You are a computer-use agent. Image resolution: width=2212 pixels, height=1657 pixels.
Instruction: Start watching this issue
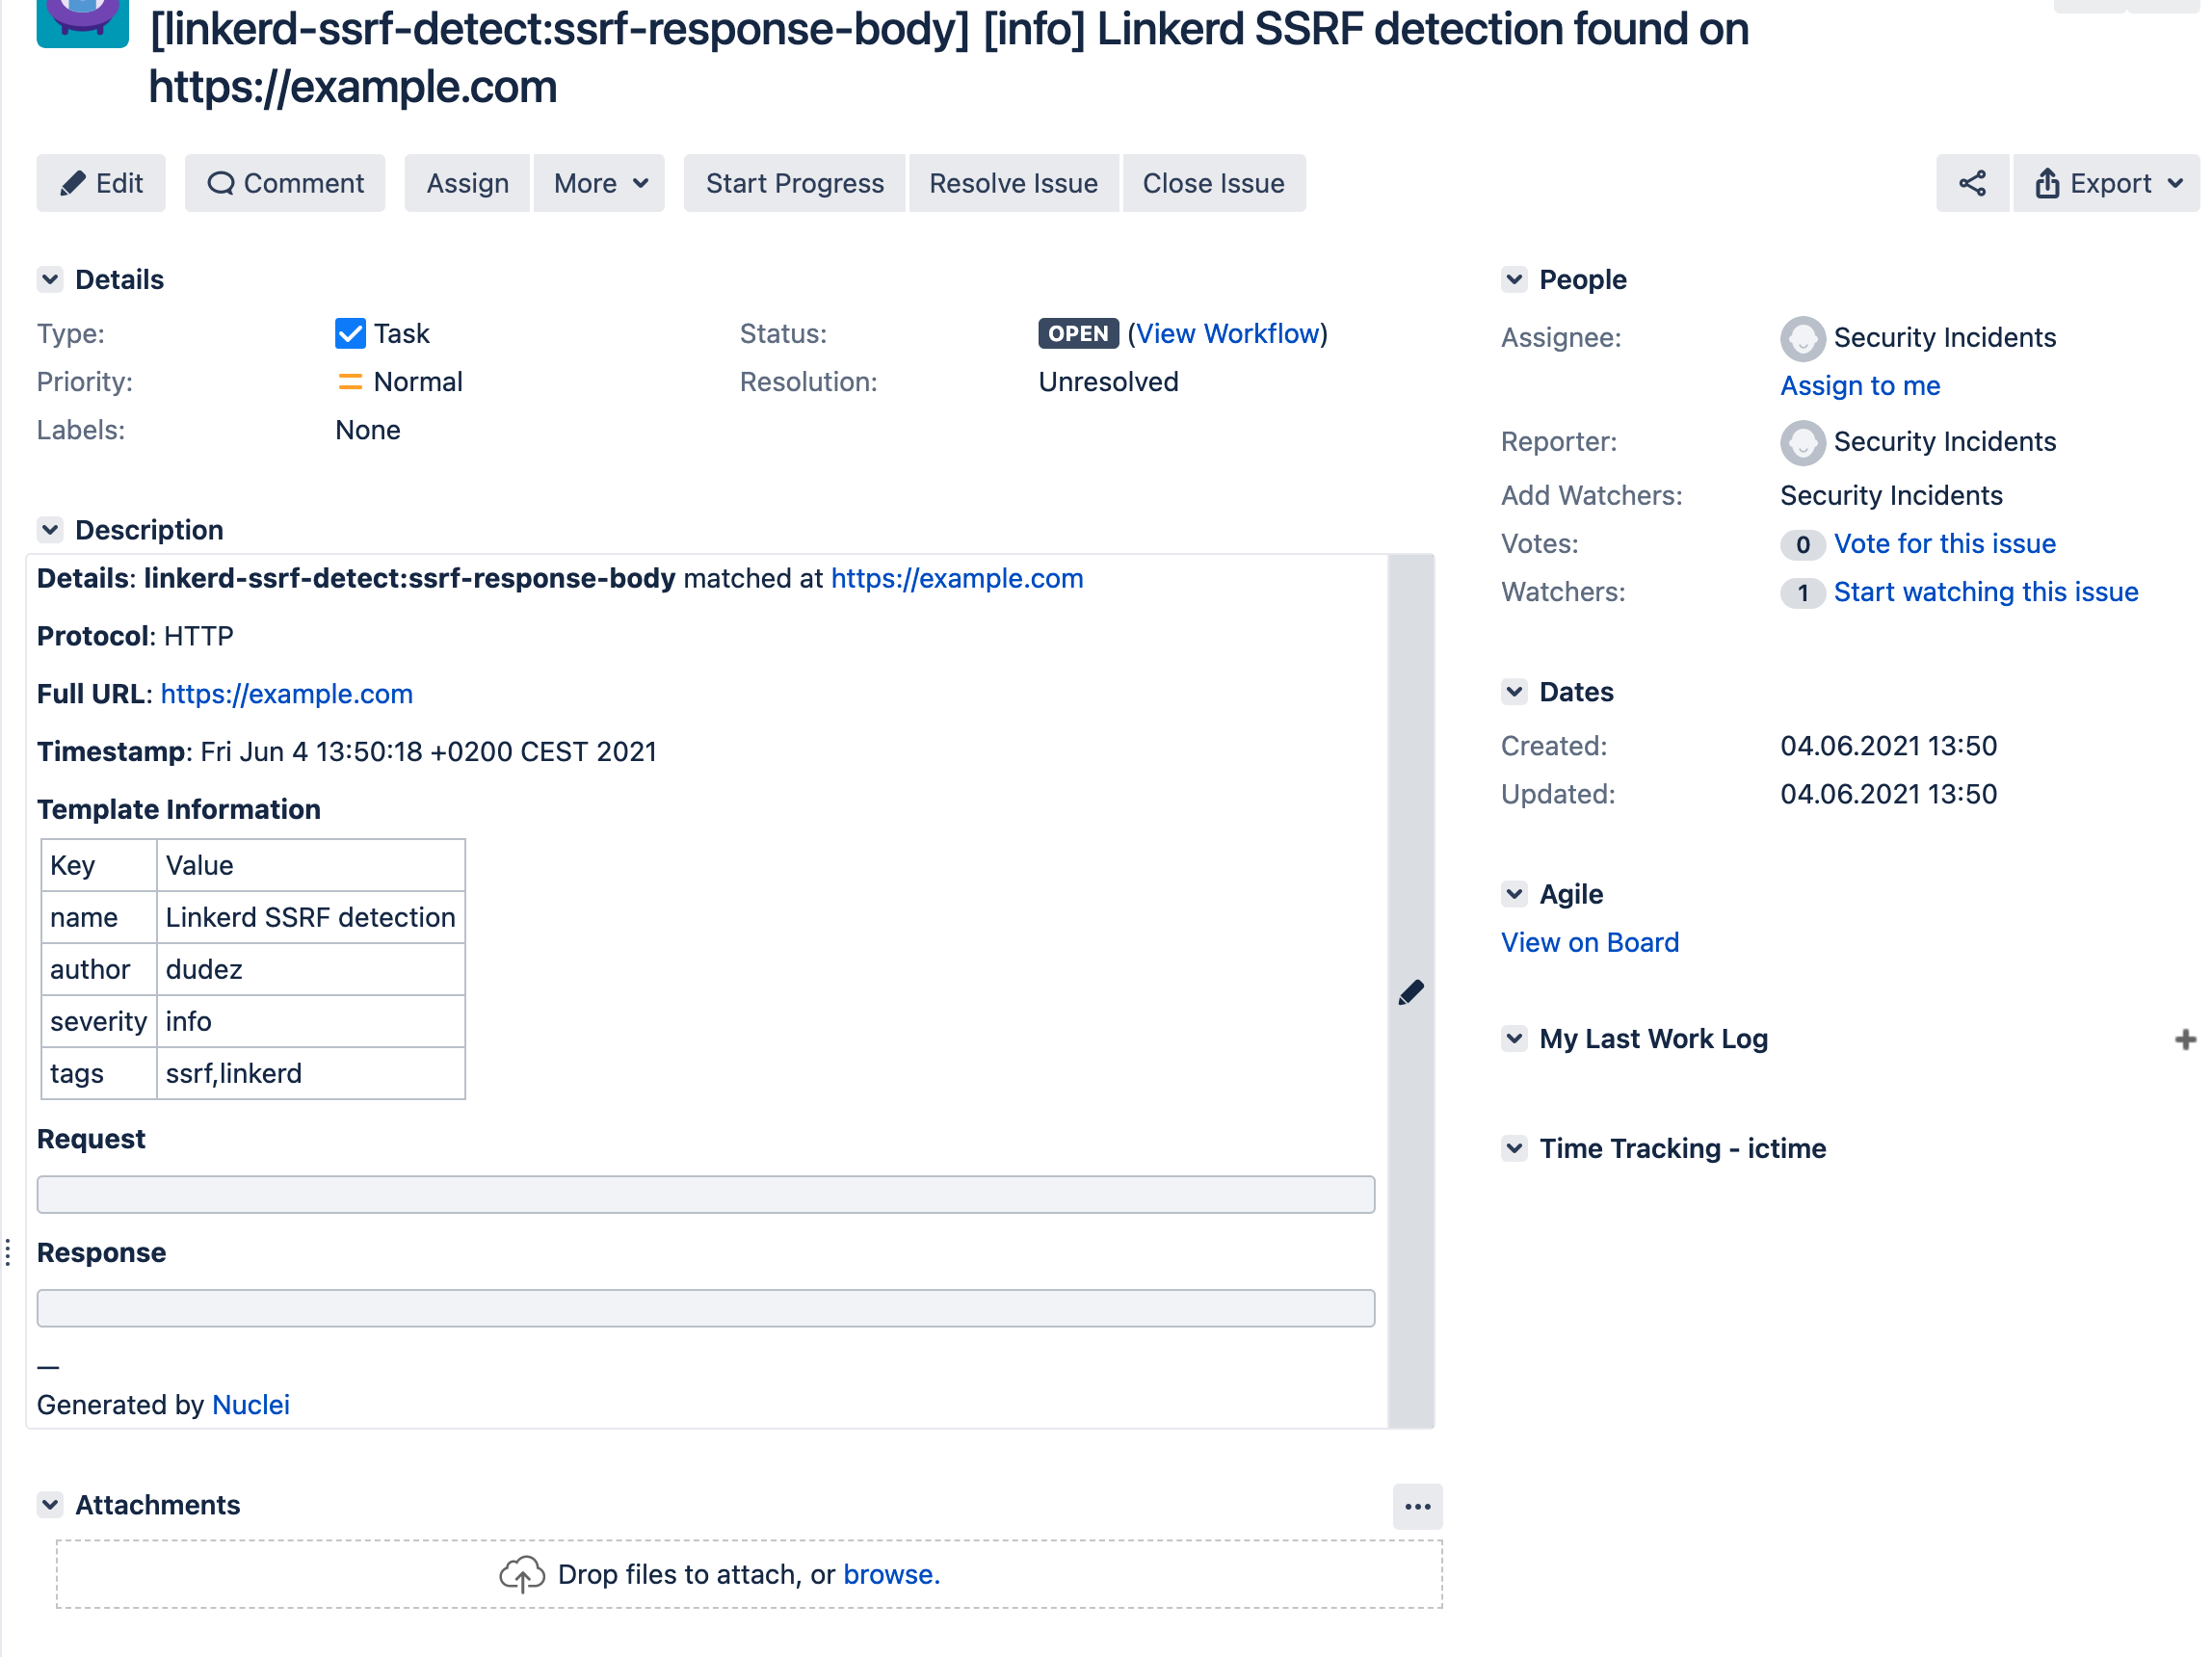(1985, 591)
